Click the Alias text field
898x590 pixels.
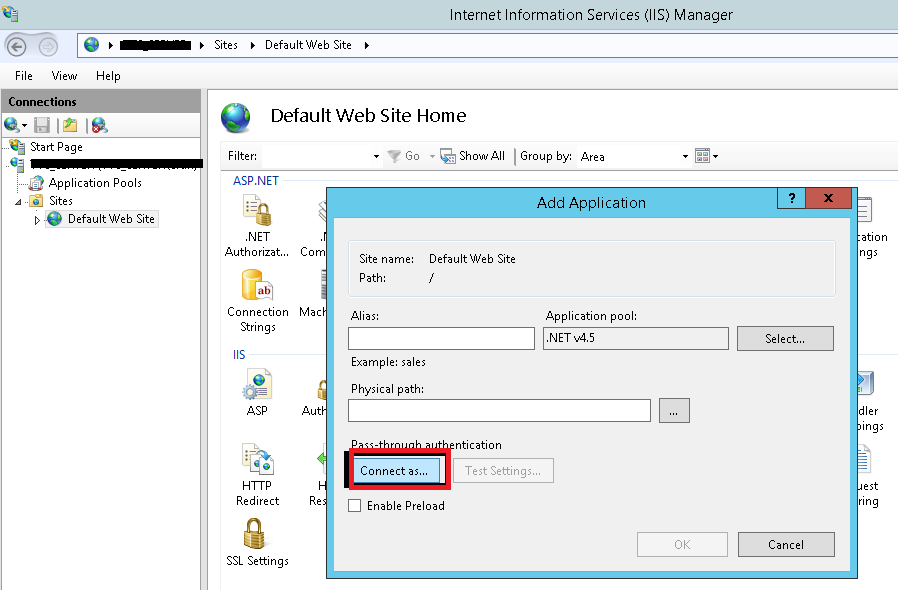pos(441,339)
